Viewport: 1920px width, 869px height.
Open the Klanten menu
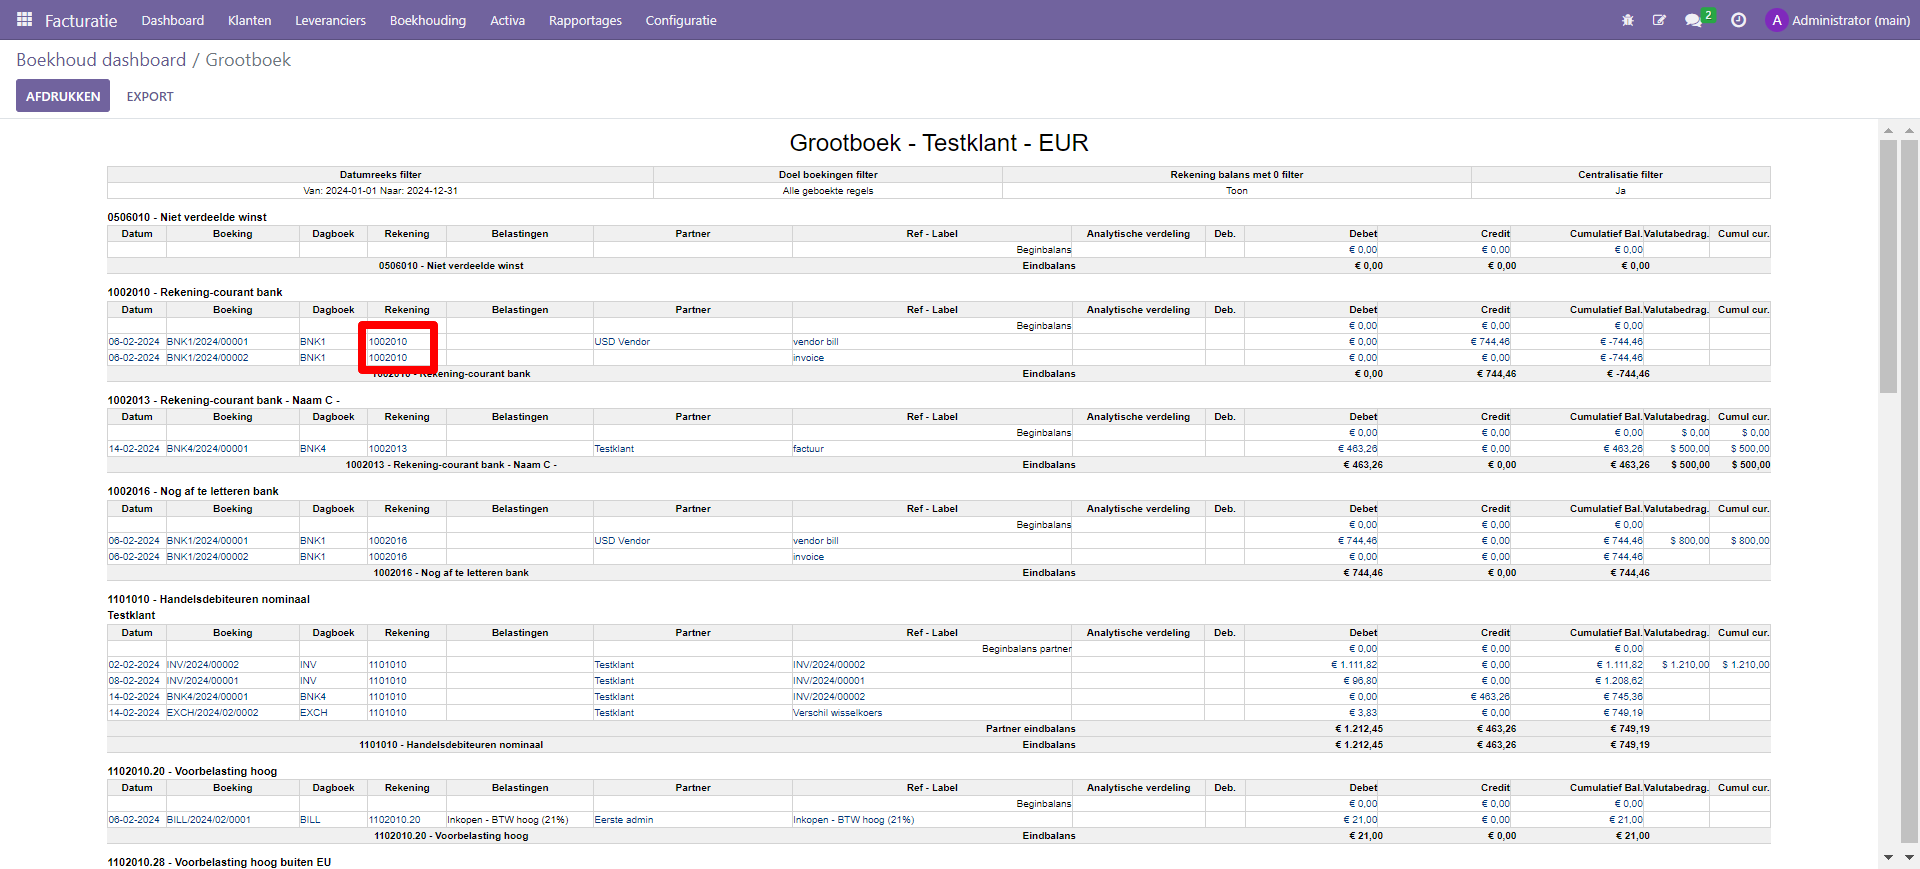pyautogui.click(x=249, y=20)
